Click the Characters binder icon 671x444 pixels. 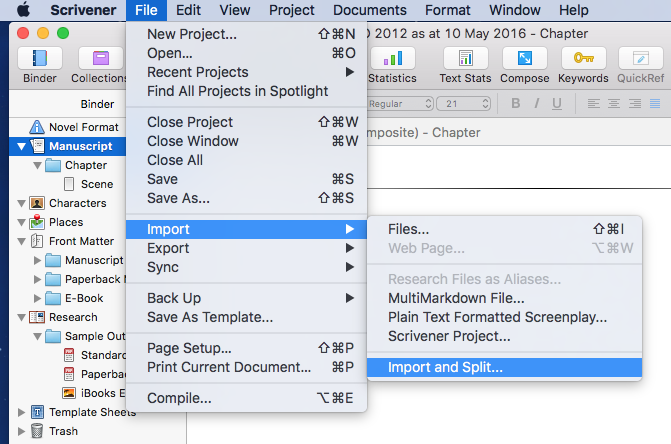tap(37, 203)
